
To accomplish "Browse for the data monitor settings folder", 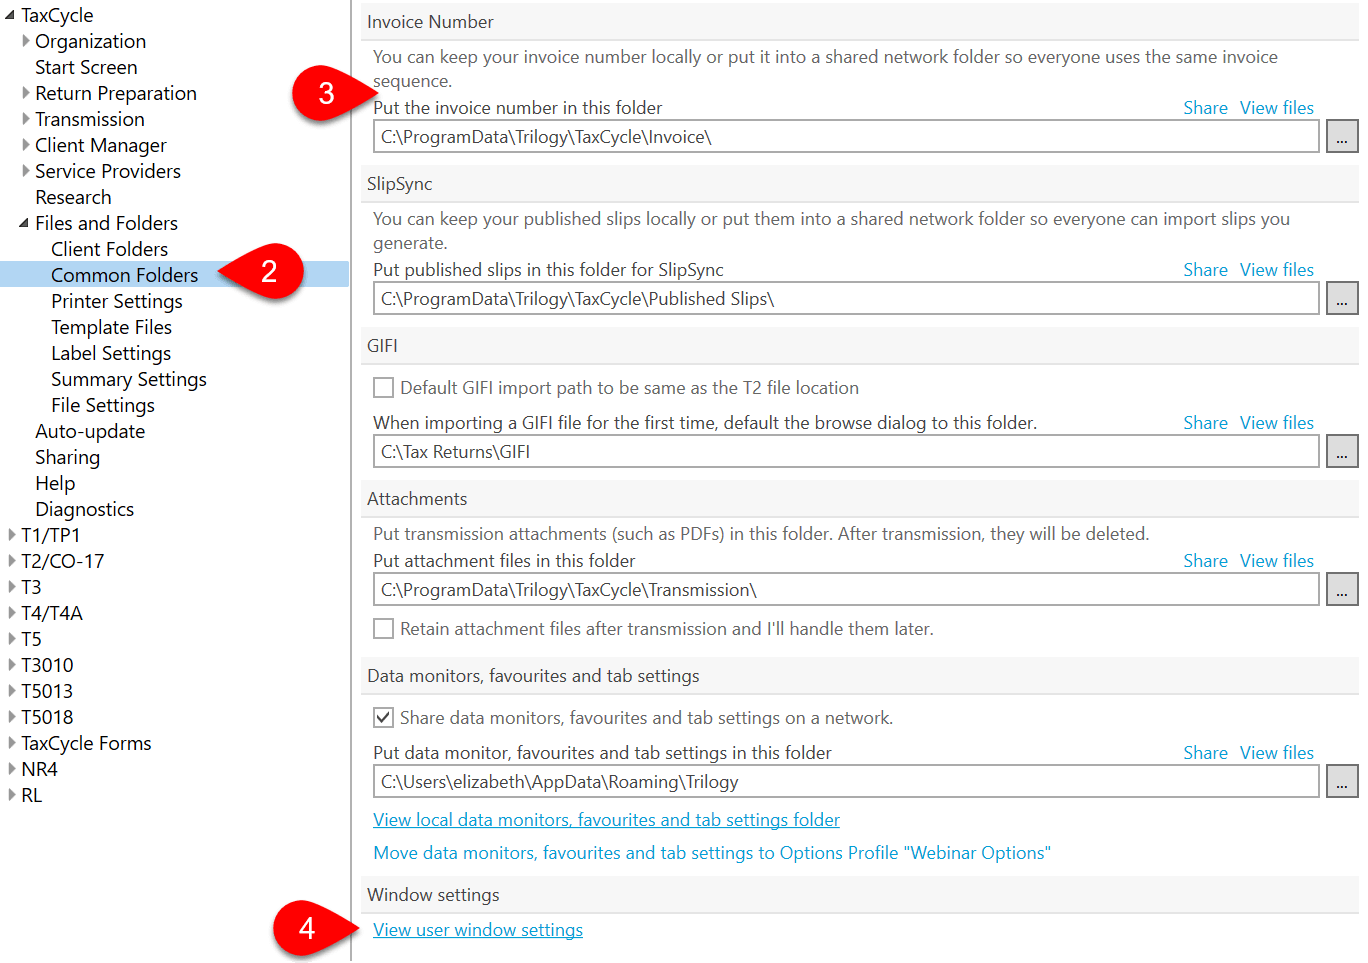I will 1342,781.
